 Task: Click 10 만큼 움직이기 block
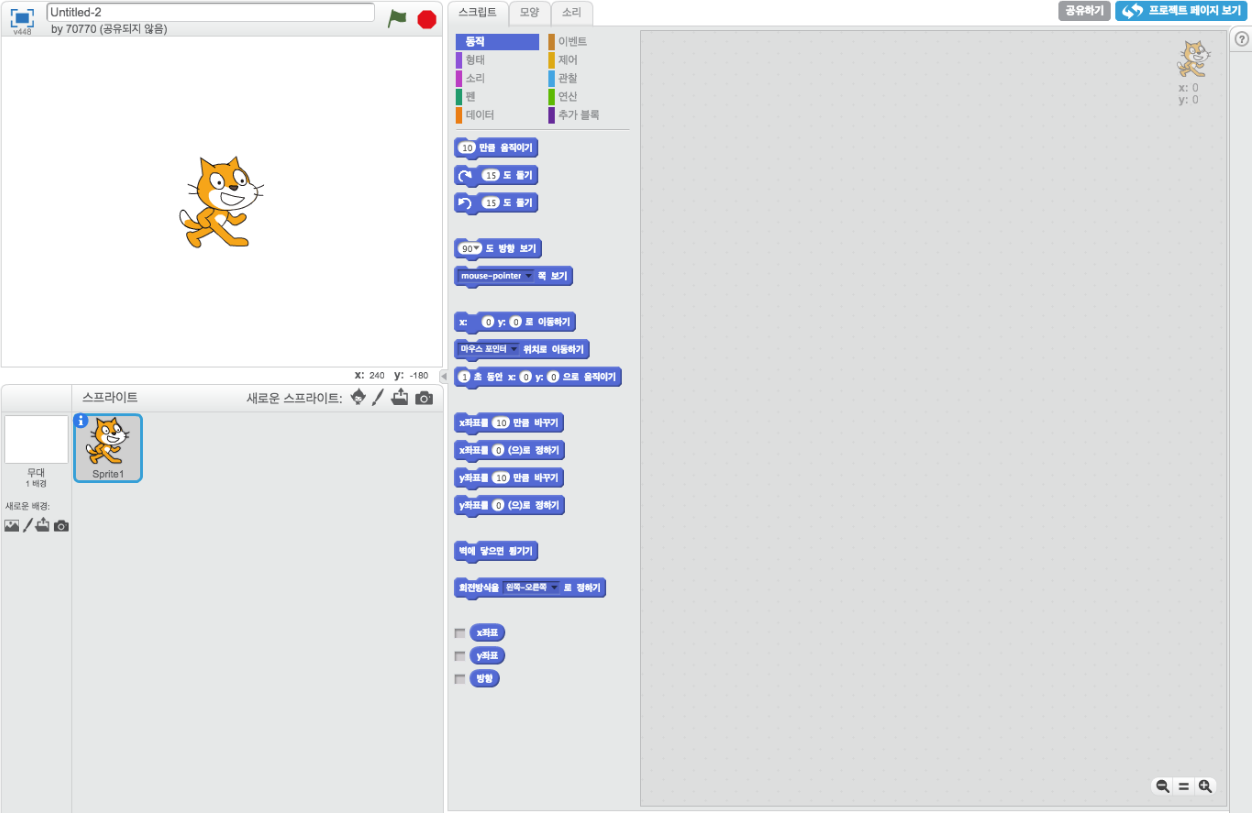496,148
